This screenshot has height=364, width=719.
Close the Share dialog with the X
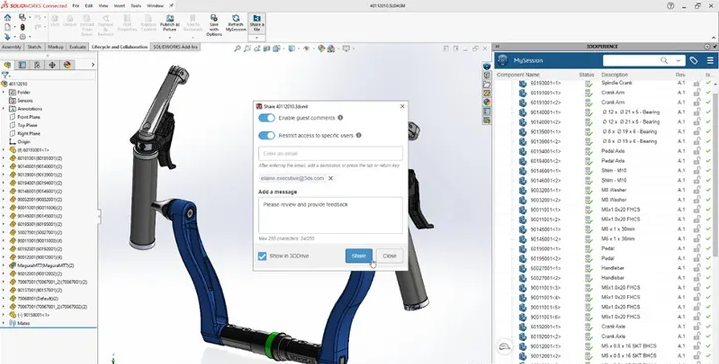point(402,106)
